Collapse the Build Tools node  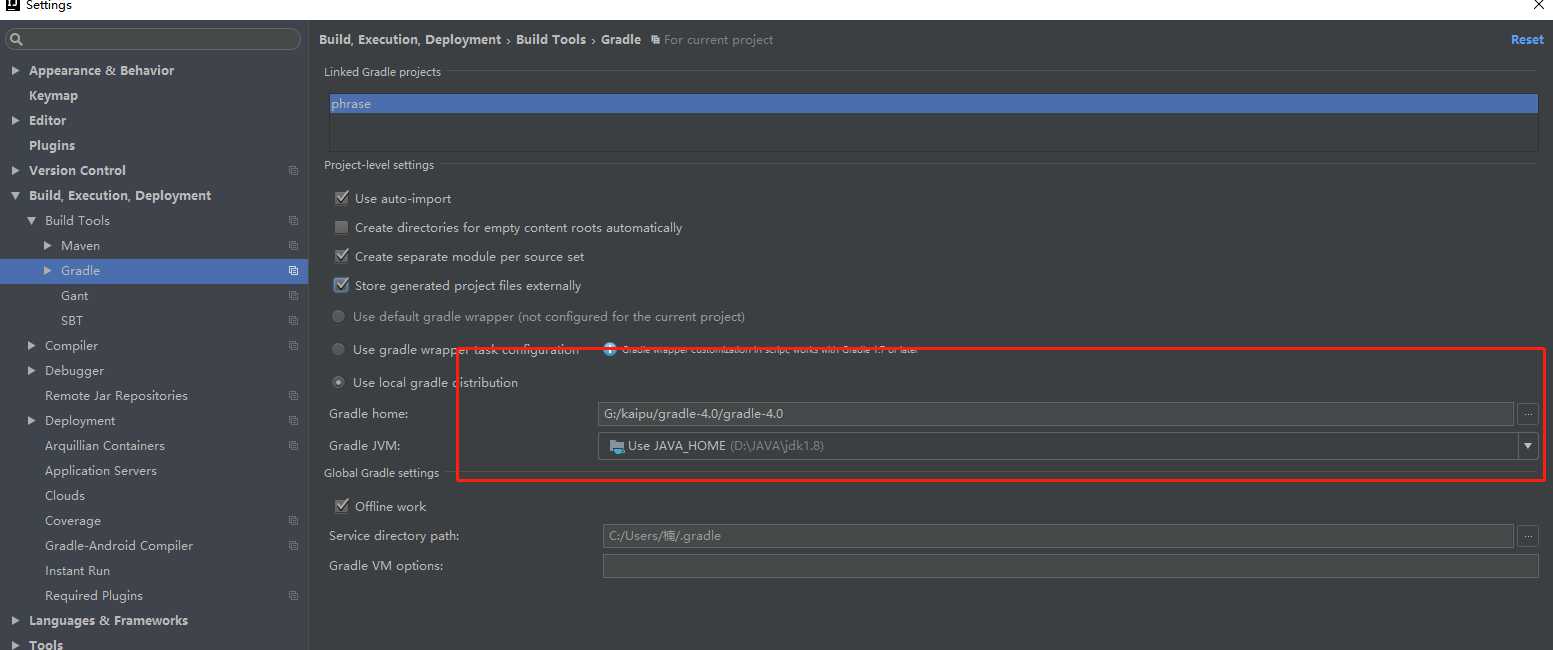tap(31, 221)
